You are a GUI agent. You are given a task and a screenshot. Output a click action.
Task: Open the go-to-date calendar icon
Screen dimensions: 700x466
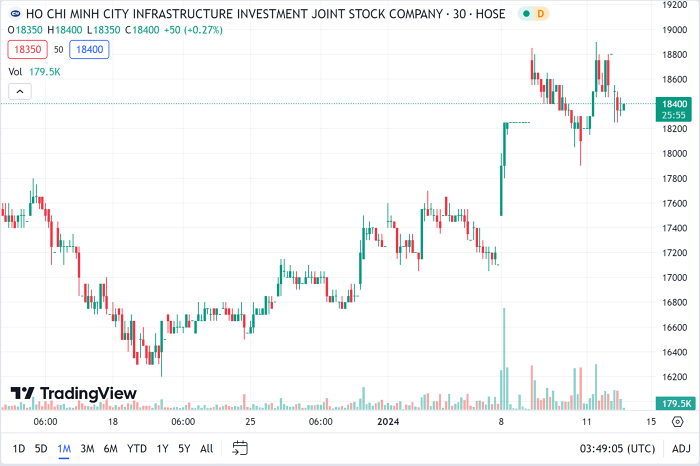[x=240, y=448]
